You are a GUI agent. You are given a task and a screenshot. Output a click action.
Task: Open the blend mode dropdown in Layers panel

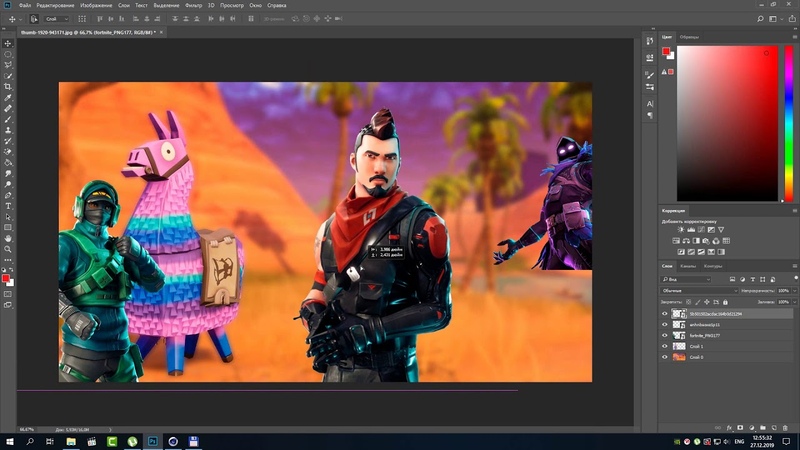point(699,290)
